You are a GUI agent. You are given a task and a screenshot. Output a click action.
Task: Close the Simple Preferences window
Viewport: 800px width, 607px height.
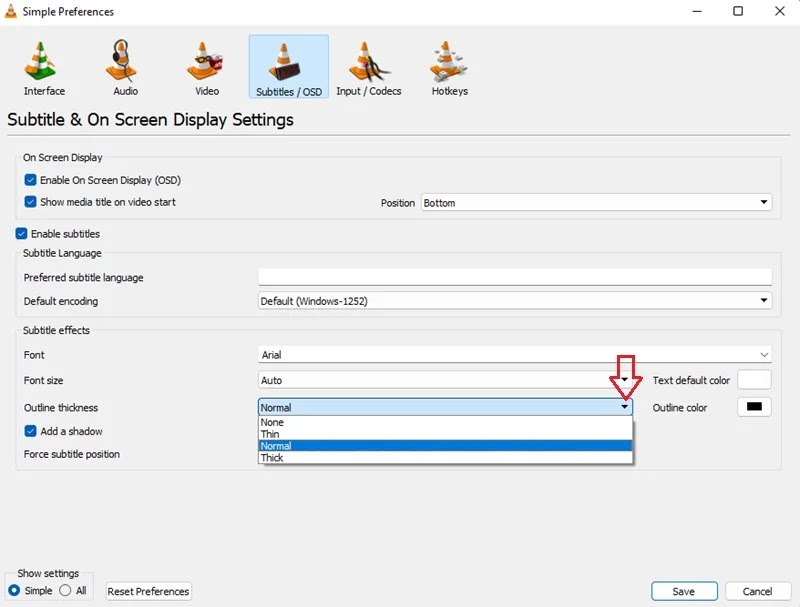point(780,11)
